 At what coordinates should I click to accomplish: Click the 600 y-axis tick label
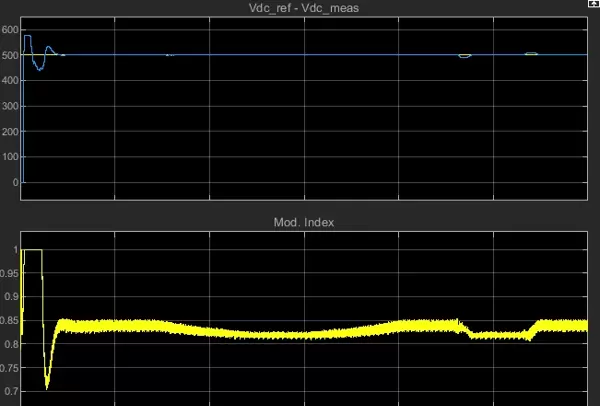point(9,30)
